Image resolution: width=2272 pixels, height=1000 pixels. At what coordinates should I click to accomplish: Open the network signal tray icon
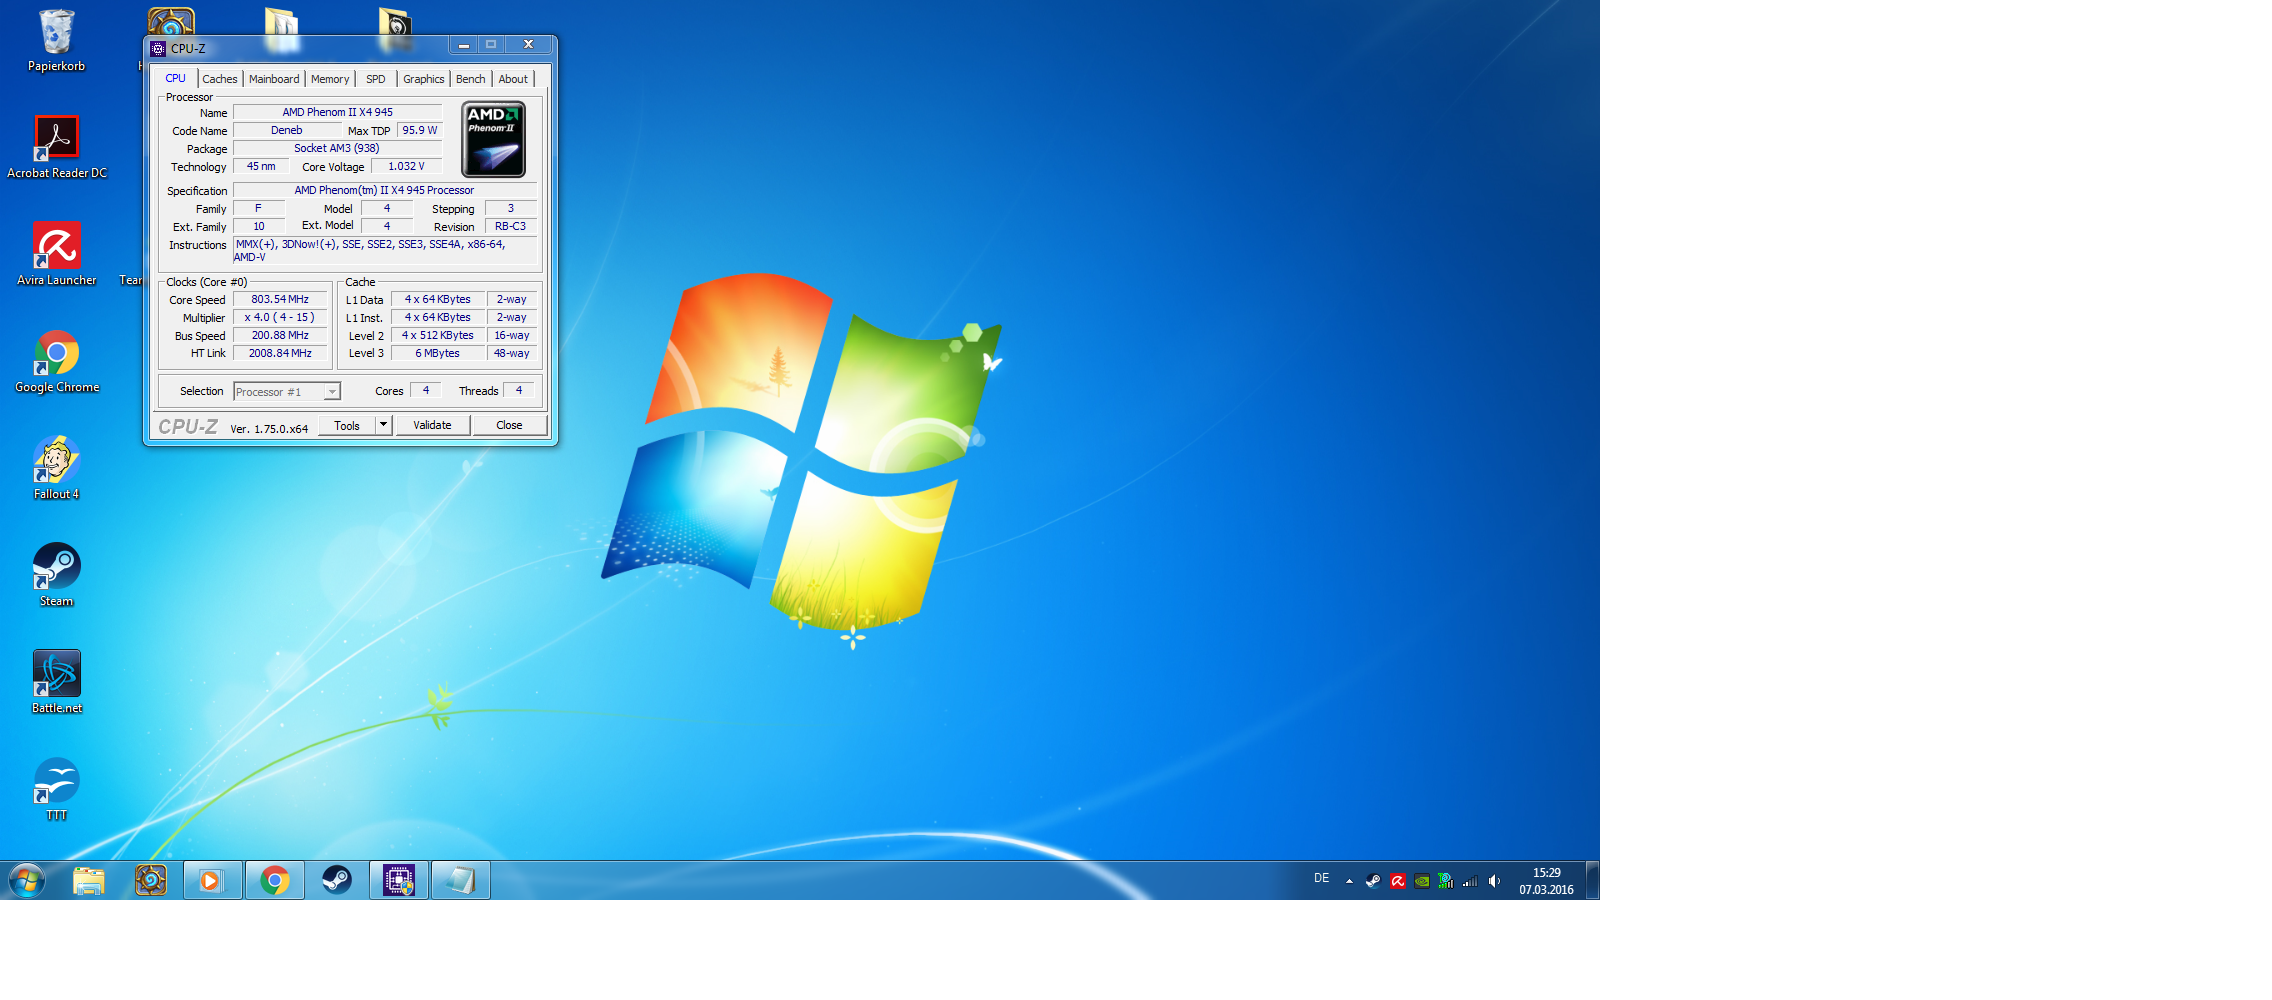pos(1470,881)
